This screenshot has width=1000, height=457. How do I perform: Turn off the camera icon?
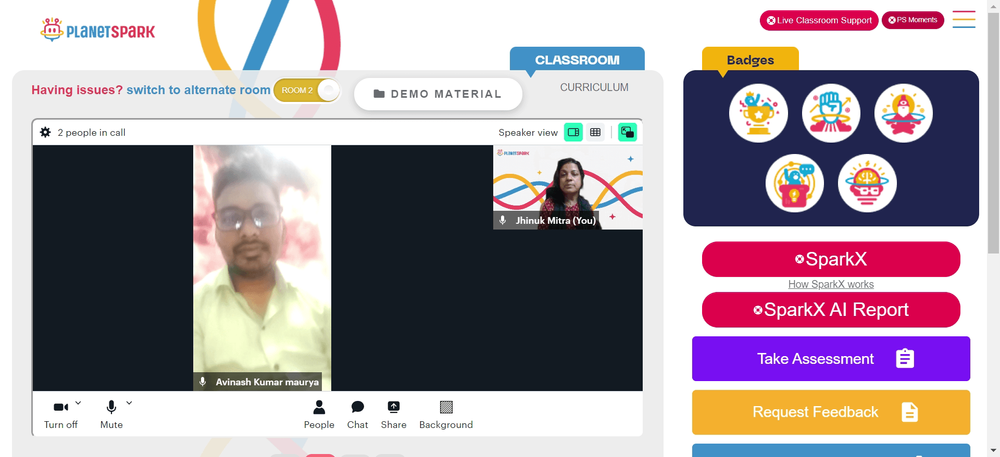pos(61,407)
